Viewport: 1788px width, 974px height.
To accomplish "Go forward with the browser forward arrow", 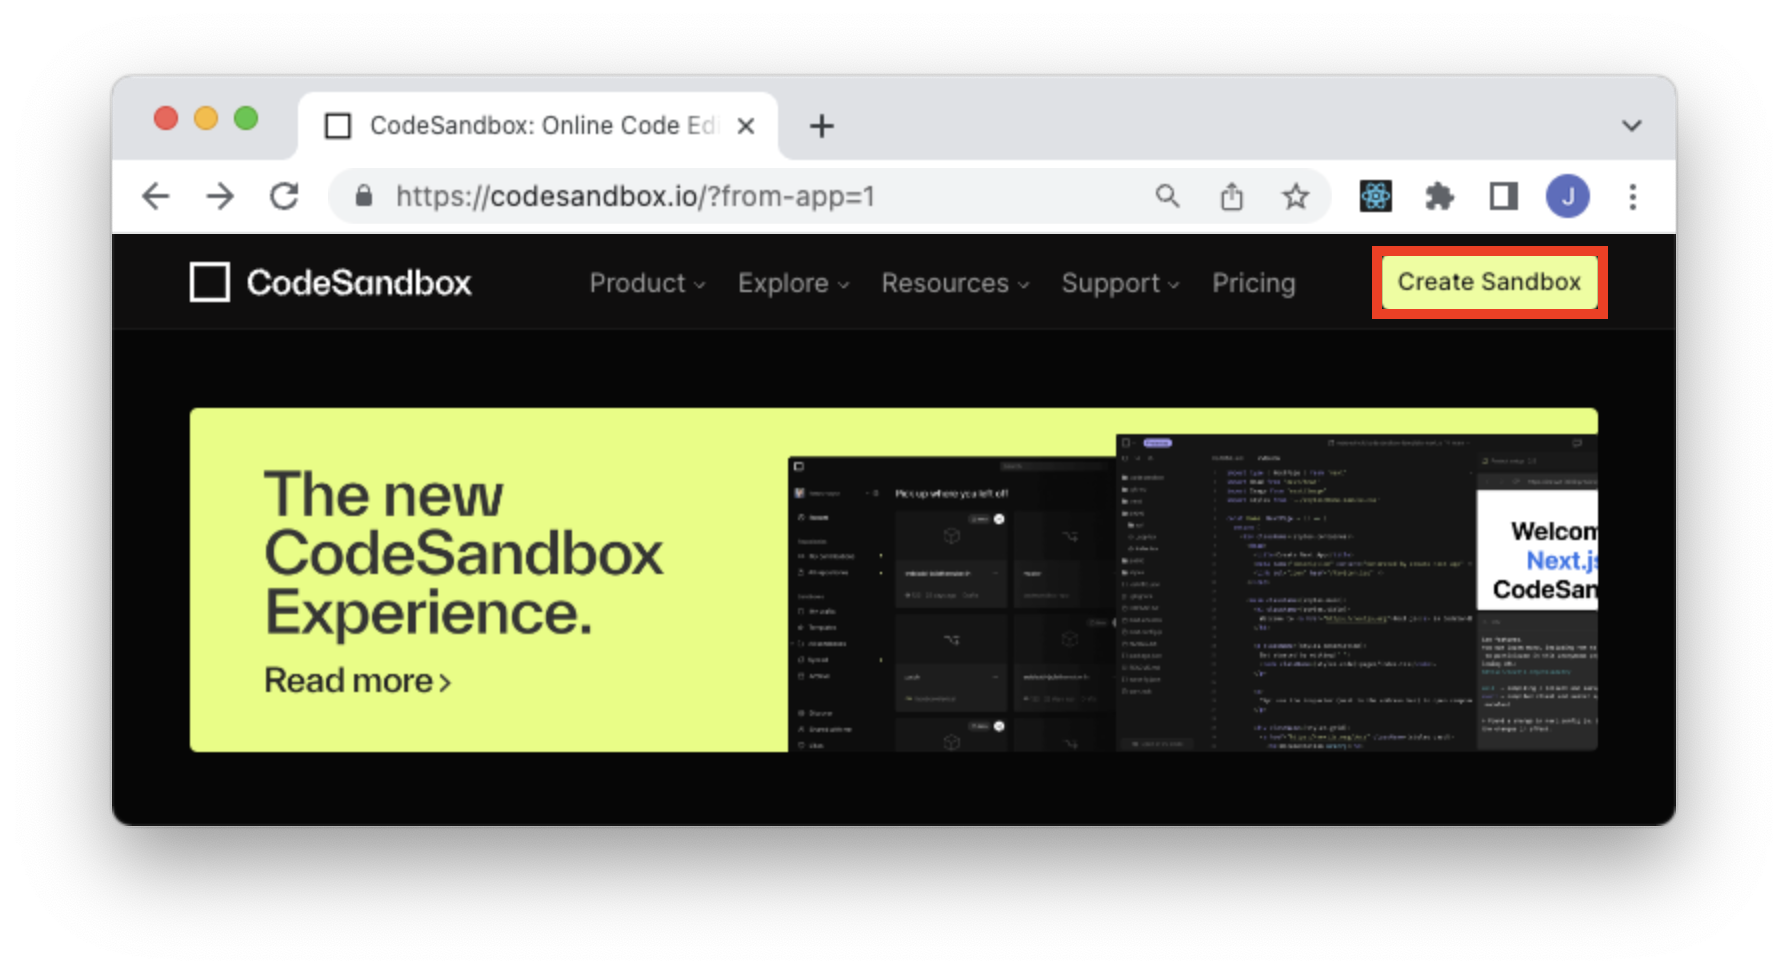I will tap(220, 196).
